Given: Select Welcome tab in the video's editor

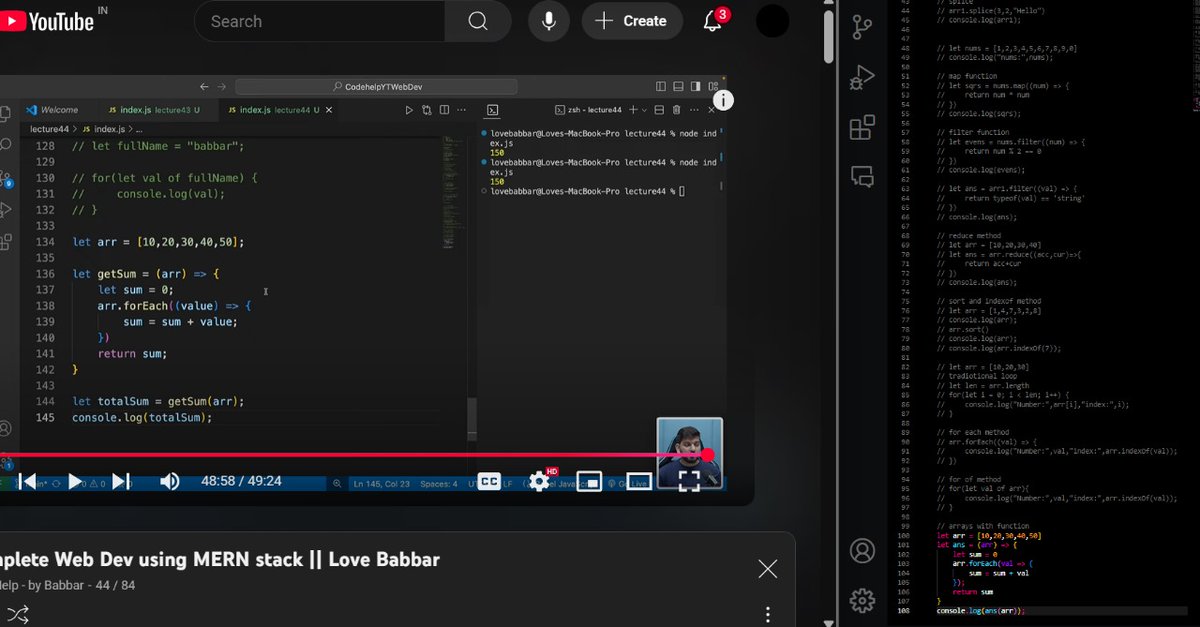Looking at the screenshot, I should [x=52, y=110].
